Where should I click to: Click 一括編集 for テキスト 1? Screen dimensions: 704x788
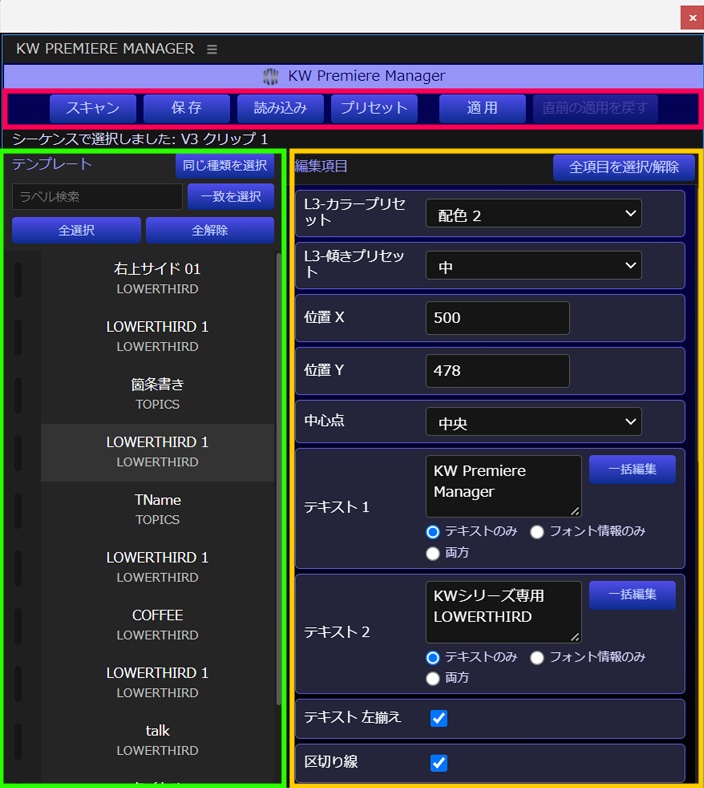point(632,469)
